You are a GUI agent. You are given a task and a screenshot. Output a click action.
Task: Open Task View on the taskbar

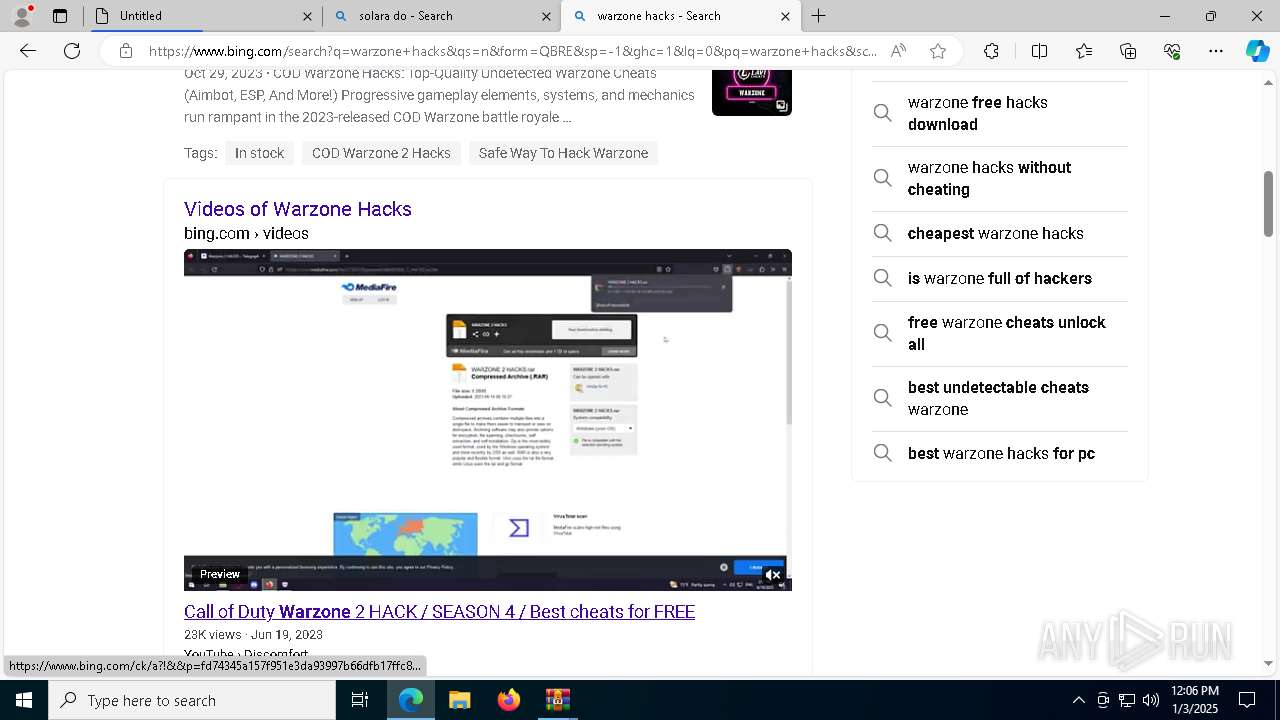360,700
